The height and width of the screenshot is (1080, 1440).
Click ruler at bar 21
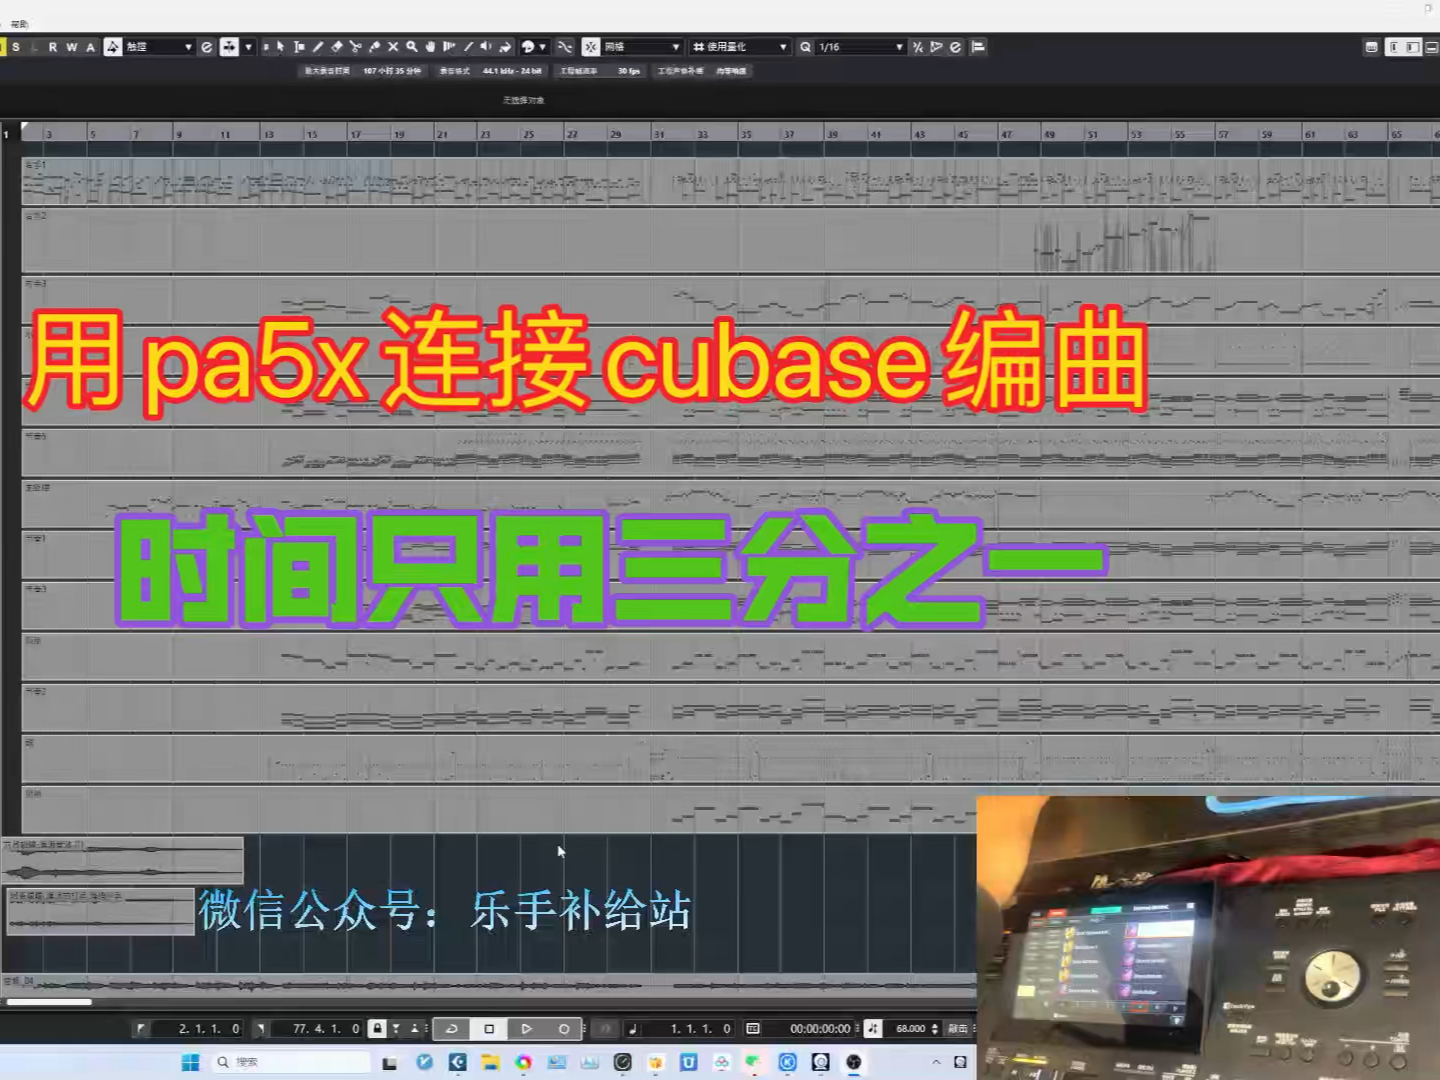pyautogui.click(x=442, y=134)
